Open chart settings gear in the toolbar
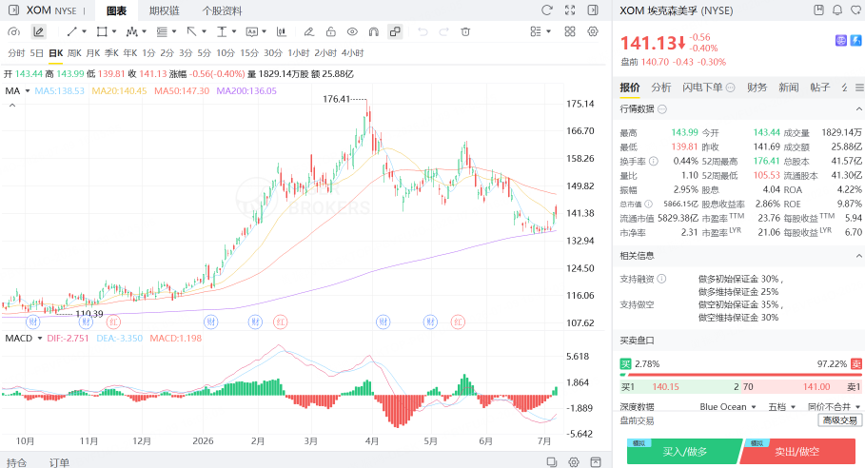Image resolution: width=865 pixels, height=468 pixels. pos(593,31)
